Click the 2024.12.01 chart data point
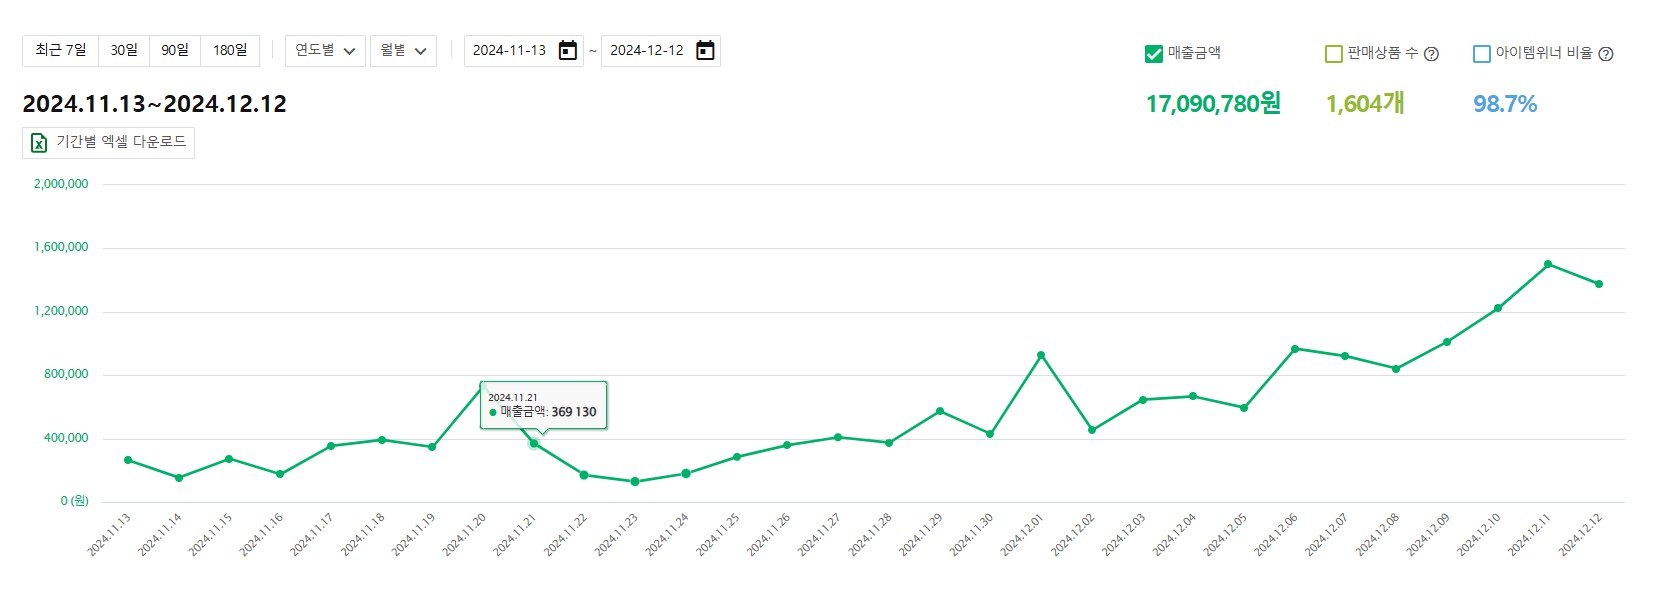This screenshot has width=1660, height=589. (x=1041, y=355)
